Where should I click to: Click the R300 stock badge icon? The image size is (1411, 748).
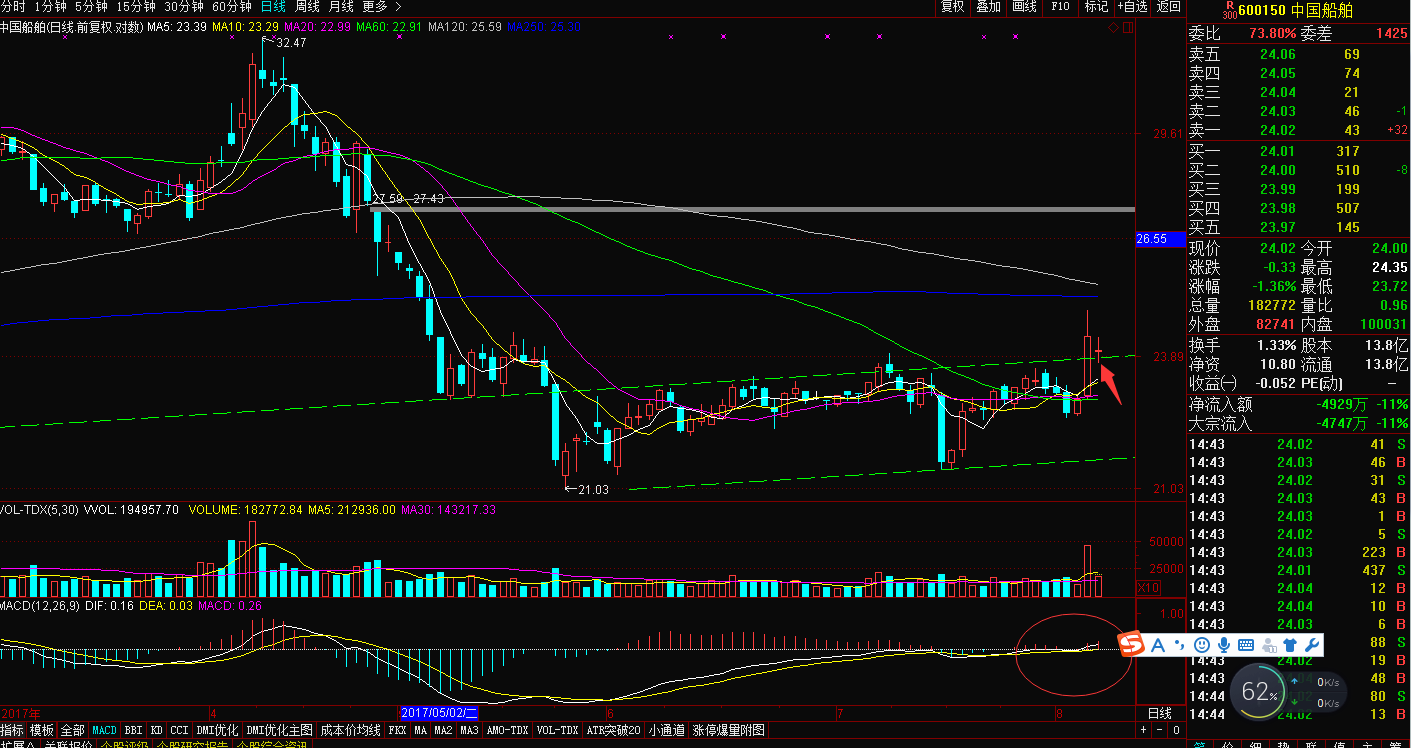tap(1229, 9)
